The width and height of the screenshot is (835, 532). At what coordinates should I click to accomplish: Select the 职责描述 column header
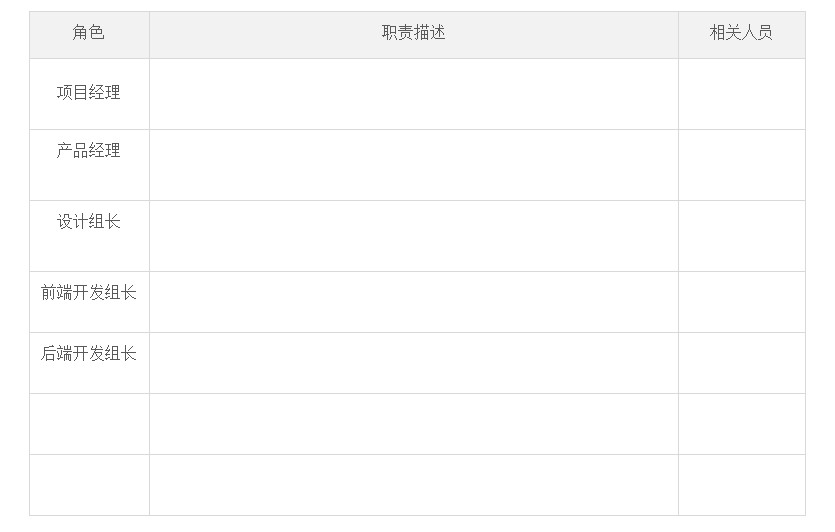[x=413, y=33]
